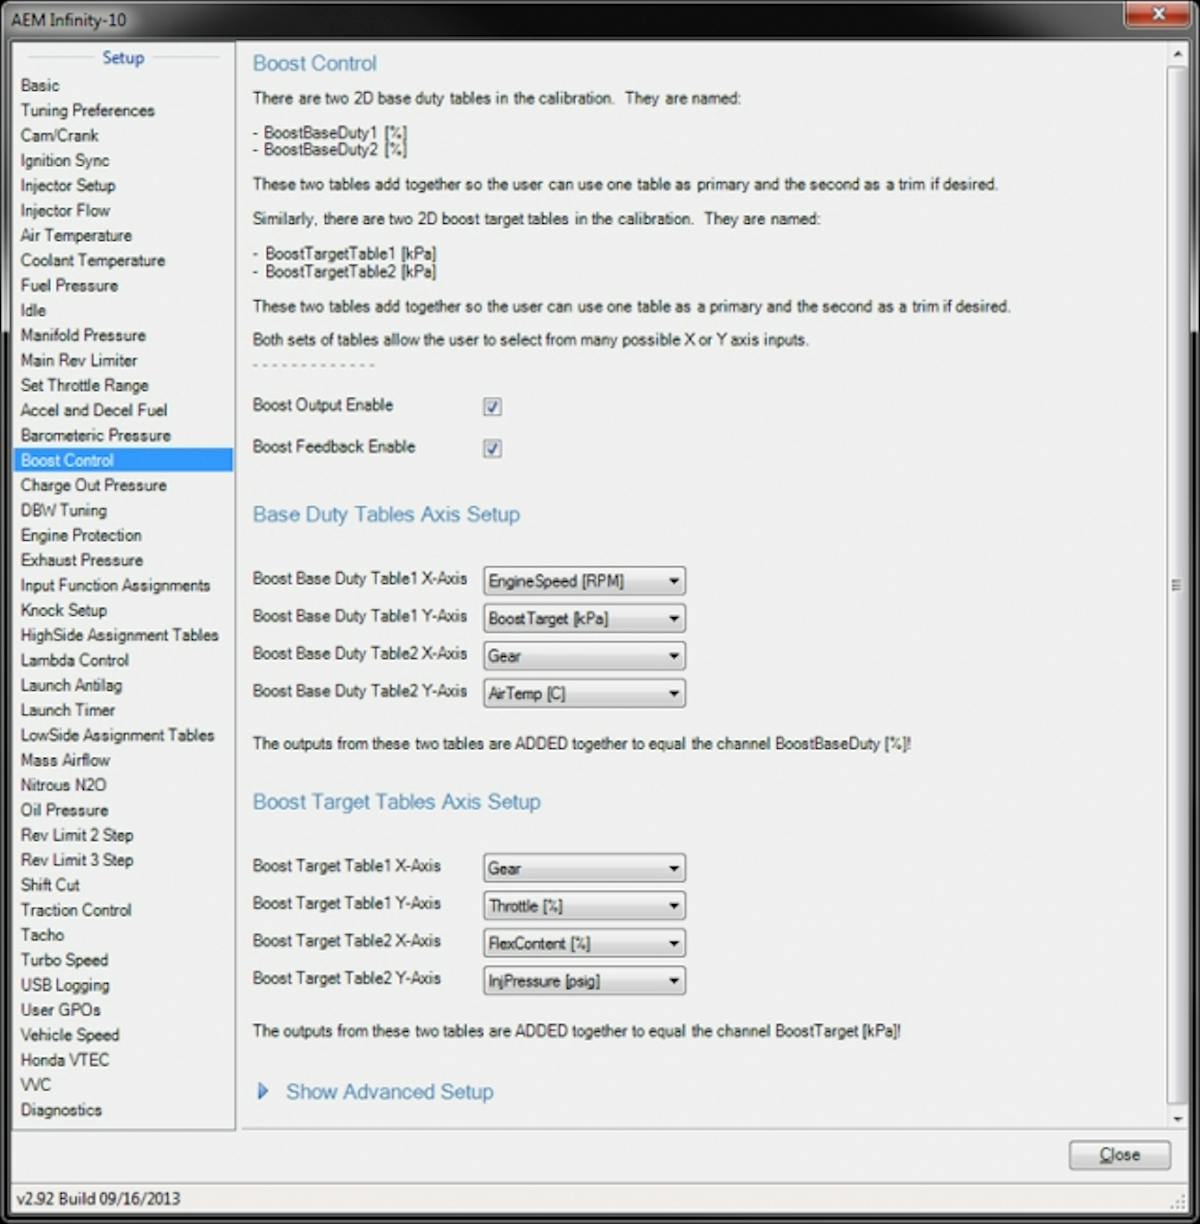This screenshot has width=1200, height=1224.
Task: Enable the Boost Output Enable checkbox
Action: pos(491,406)
